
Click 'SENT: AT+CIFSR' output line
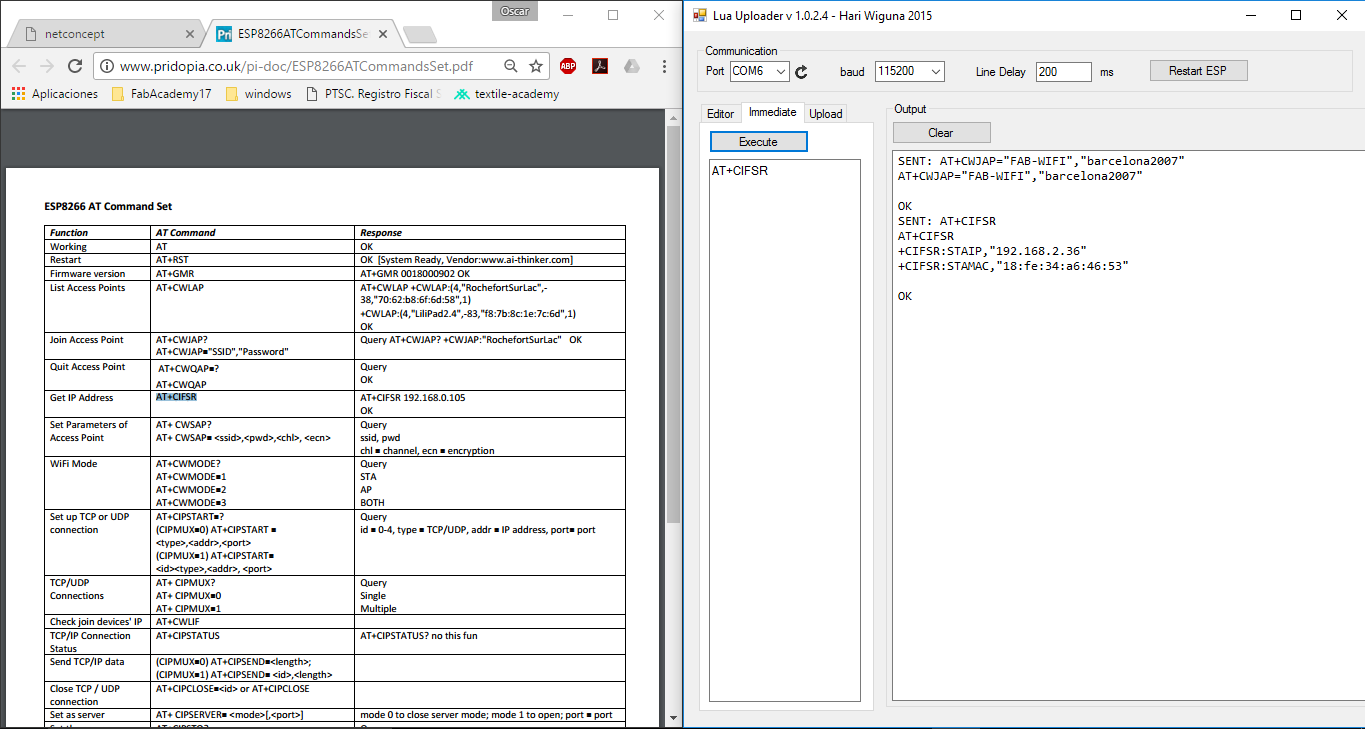point(947,221)
